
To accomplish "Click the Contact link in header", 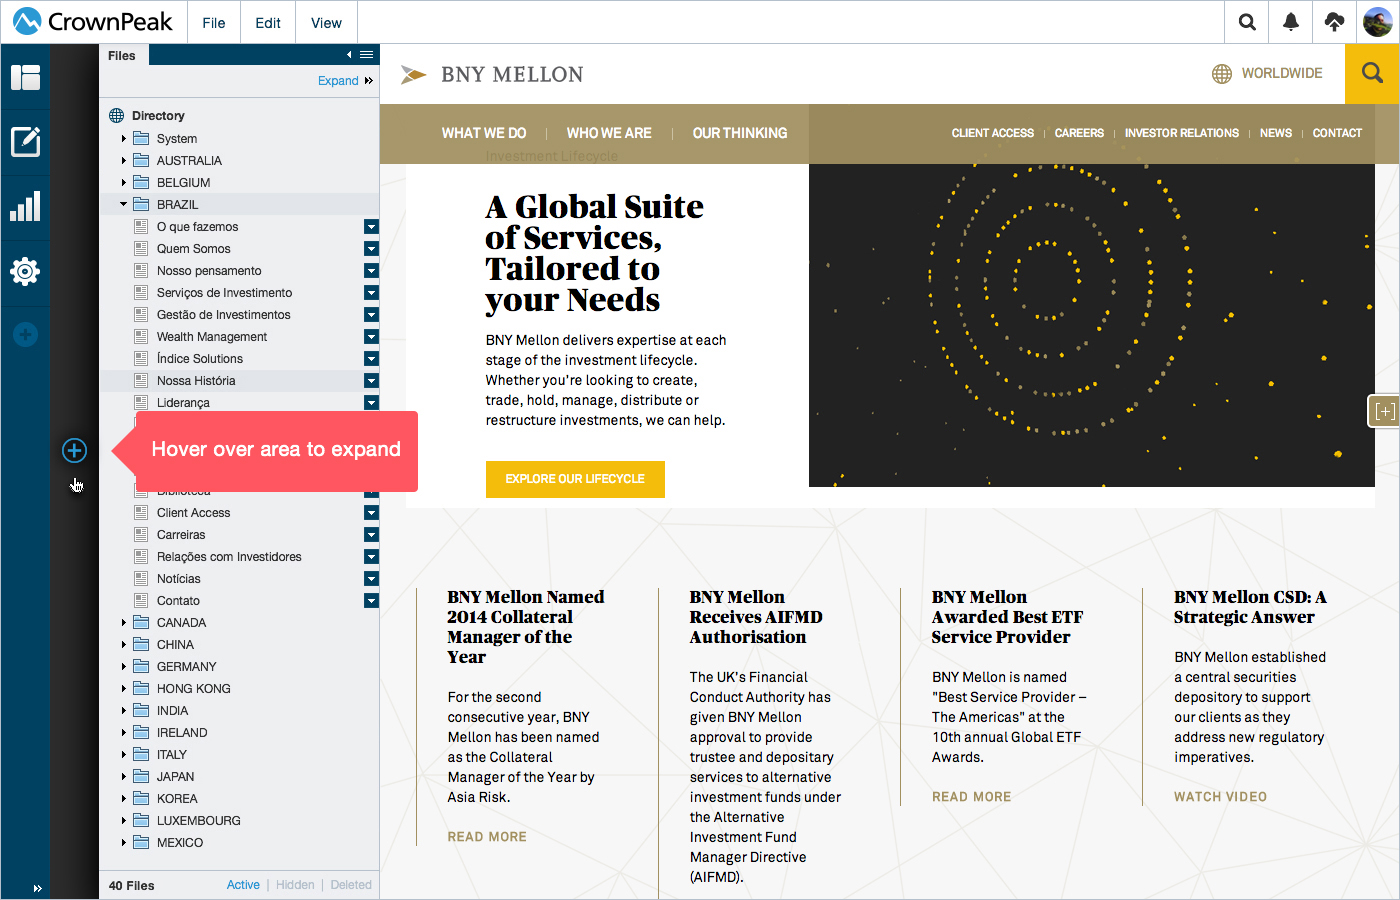I will 1337,133.
